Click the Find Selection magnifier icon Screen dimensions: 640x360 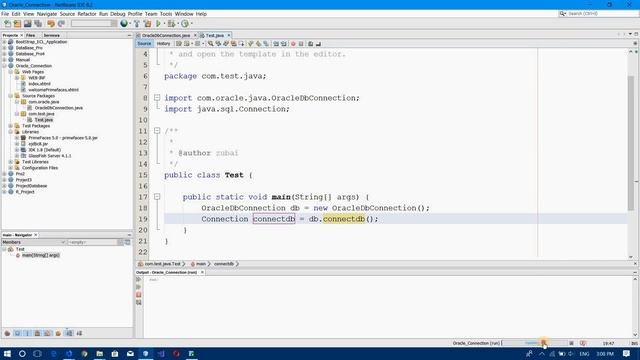211,44
